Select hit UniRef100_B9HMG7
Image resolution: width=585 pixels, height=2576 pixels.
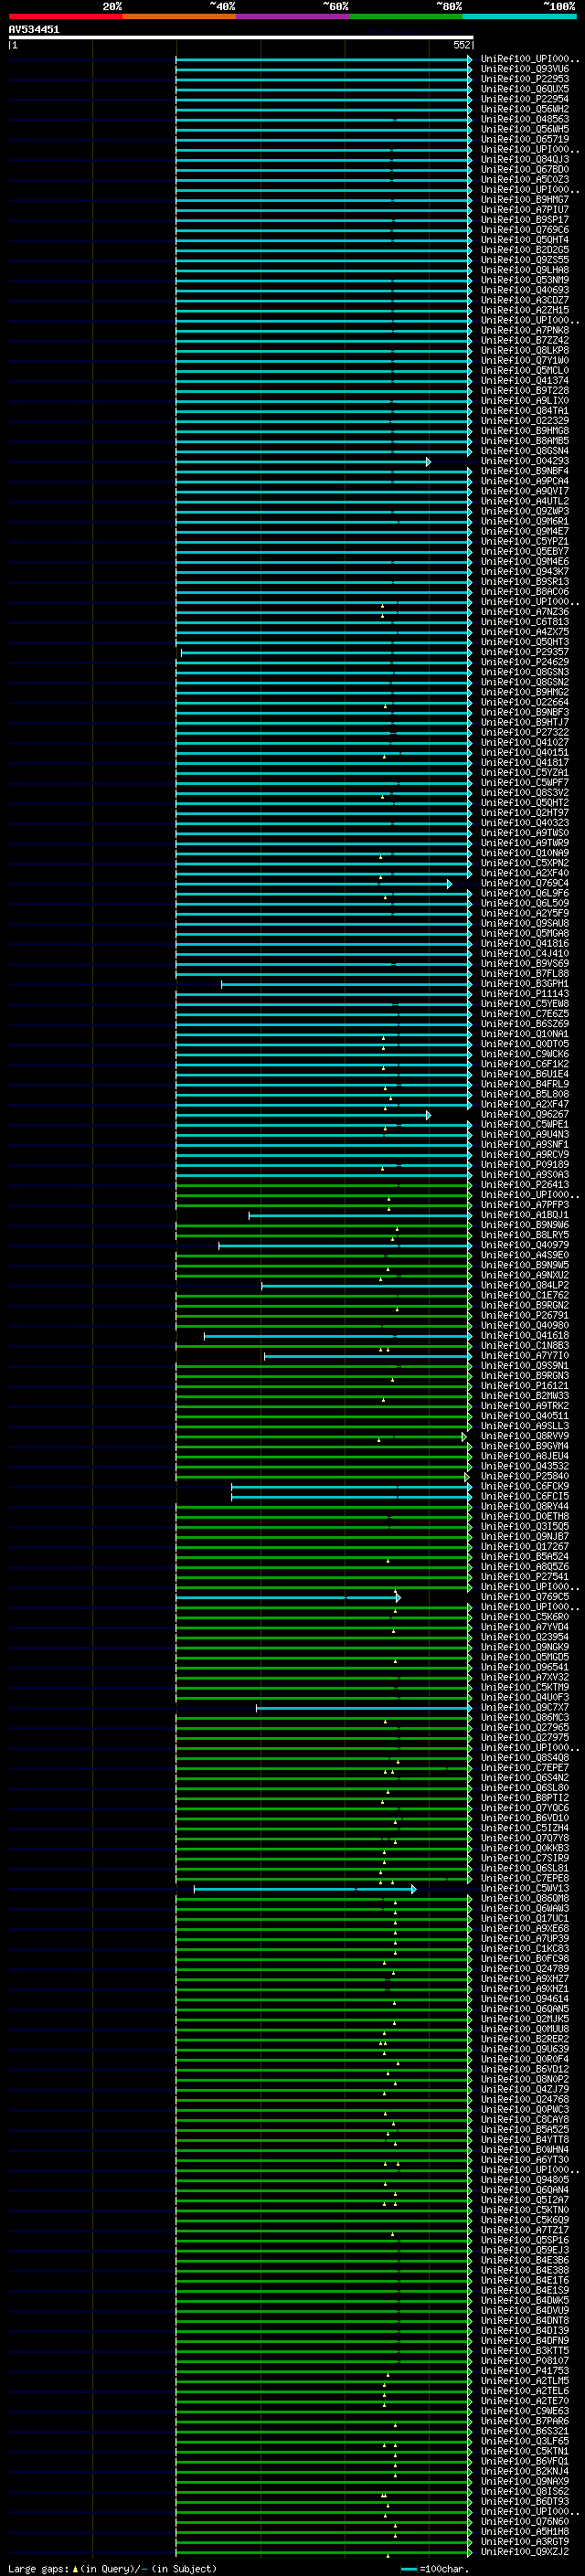(524, 200)
